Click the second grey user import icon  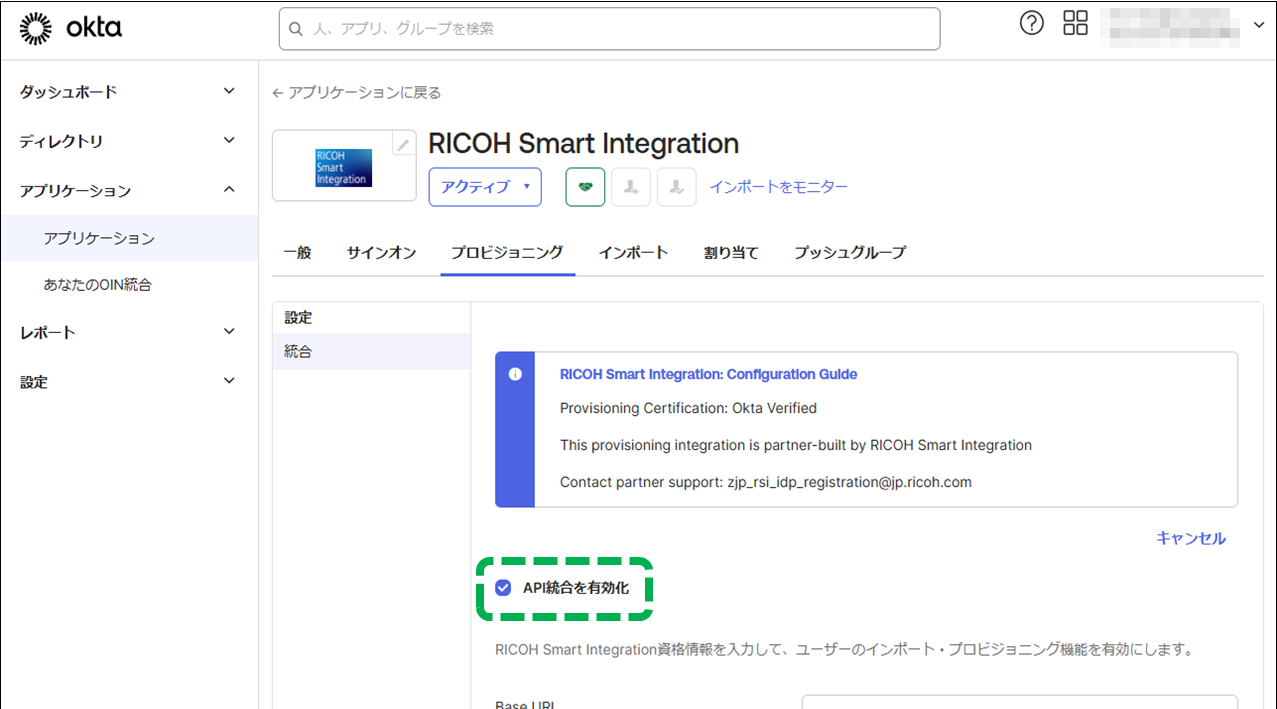click(677, 187)
